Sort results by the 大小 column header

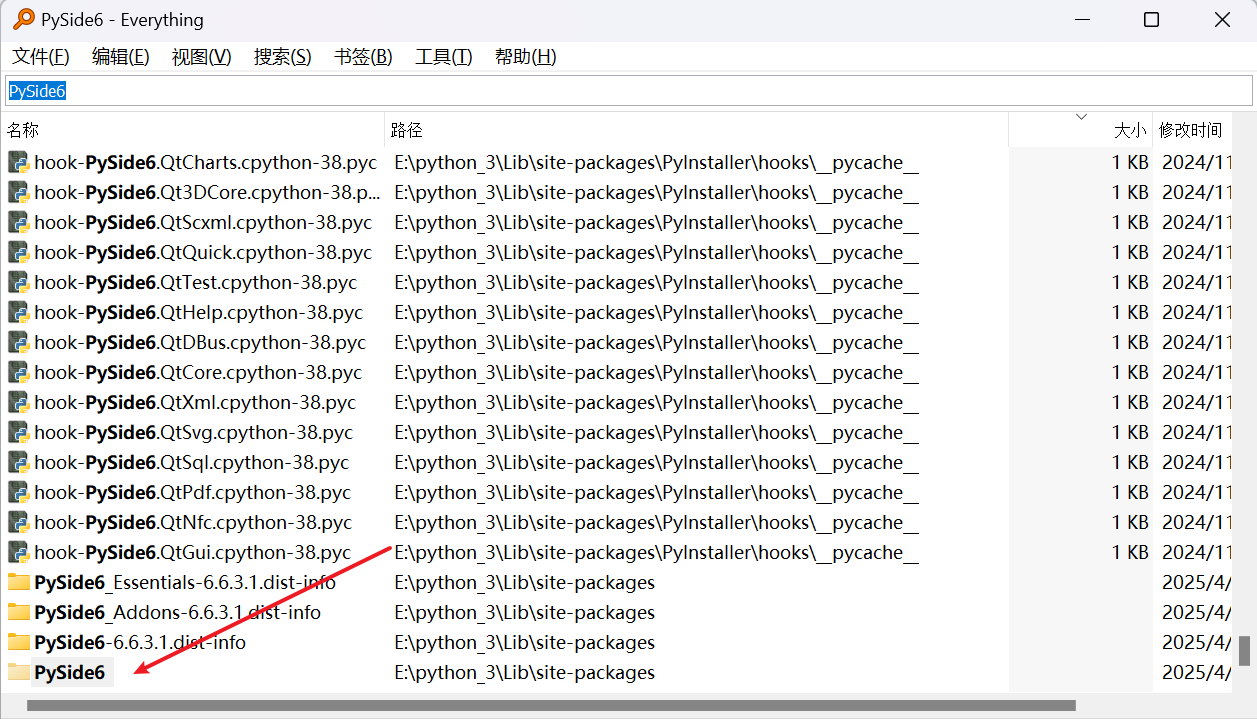click(x=1081, y=130)
